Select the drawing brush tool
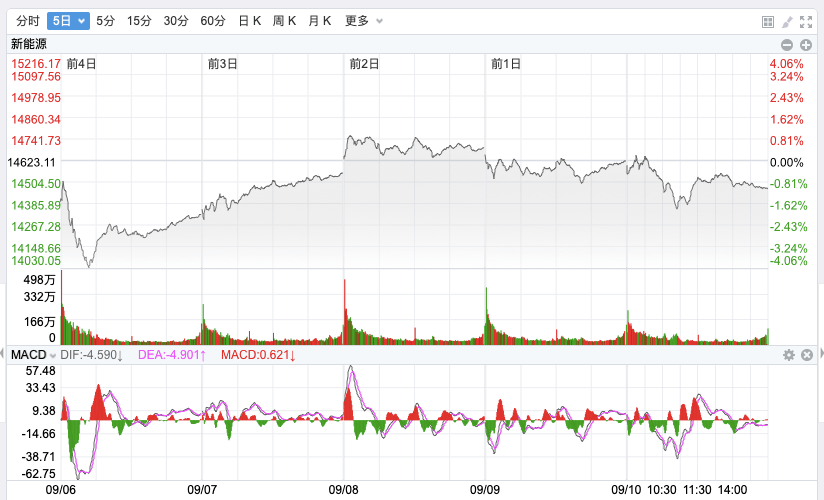824x500 pixels. click(x=787, y=21)
